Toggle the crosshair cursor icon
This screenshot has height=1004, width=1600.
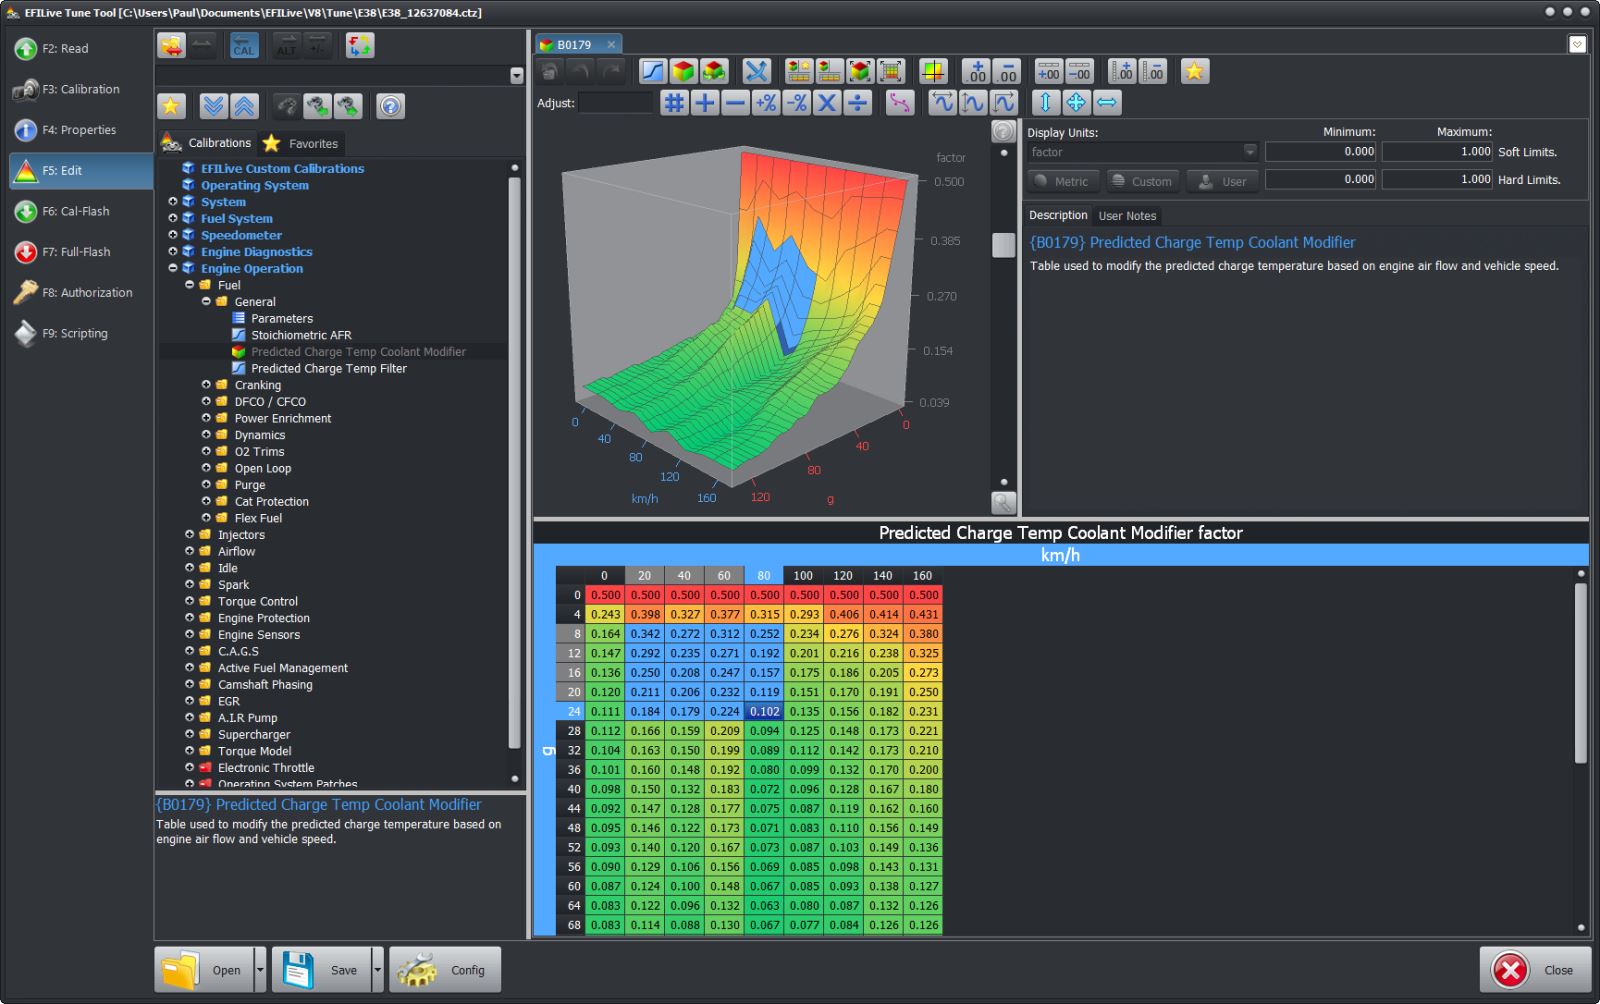point(933,71)
